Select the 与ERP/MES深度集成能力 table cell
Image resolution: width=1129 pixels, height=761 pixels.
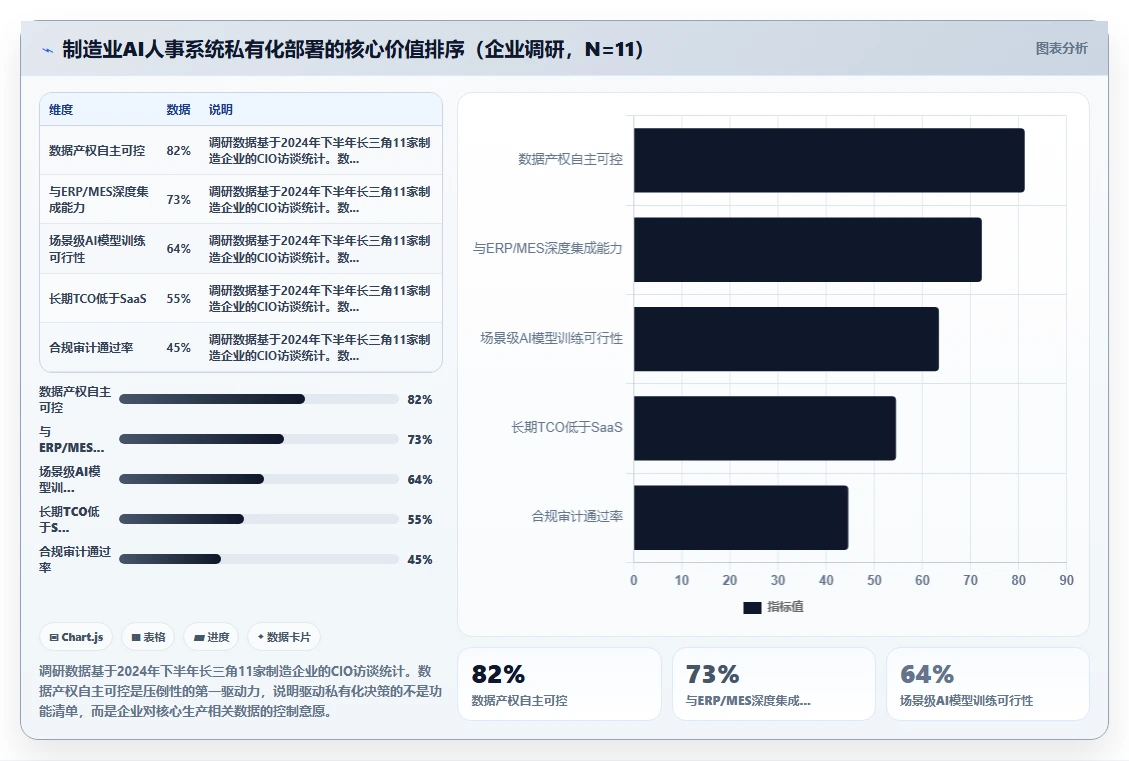(x=99, y=199)
